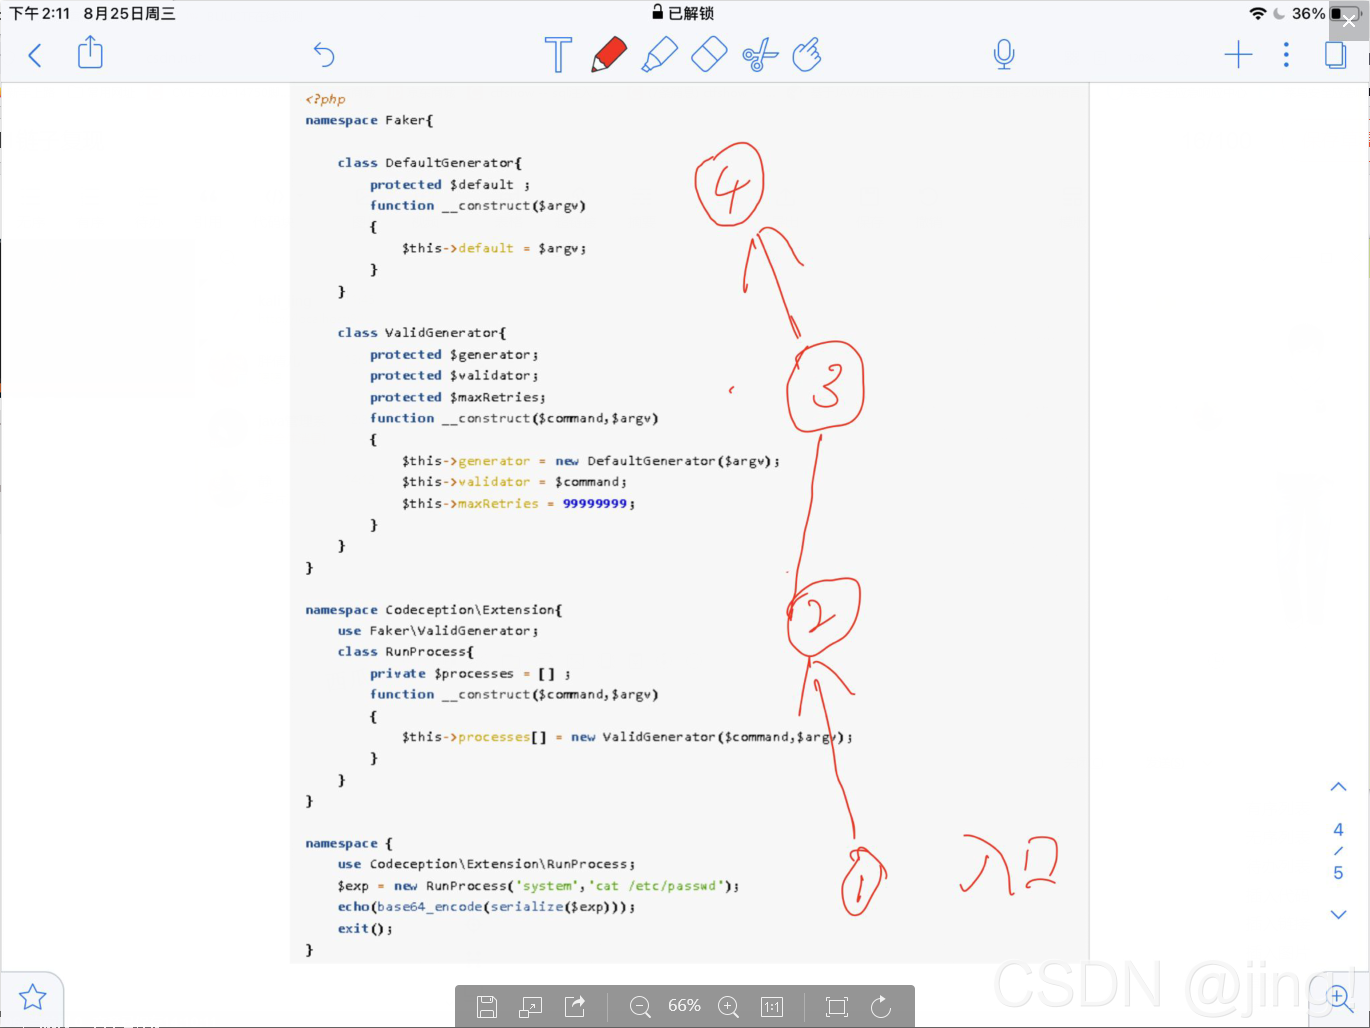Screen dimensions: 1370x1028
Task: Undo the last stroke
Action: click(x=323, y=55)
